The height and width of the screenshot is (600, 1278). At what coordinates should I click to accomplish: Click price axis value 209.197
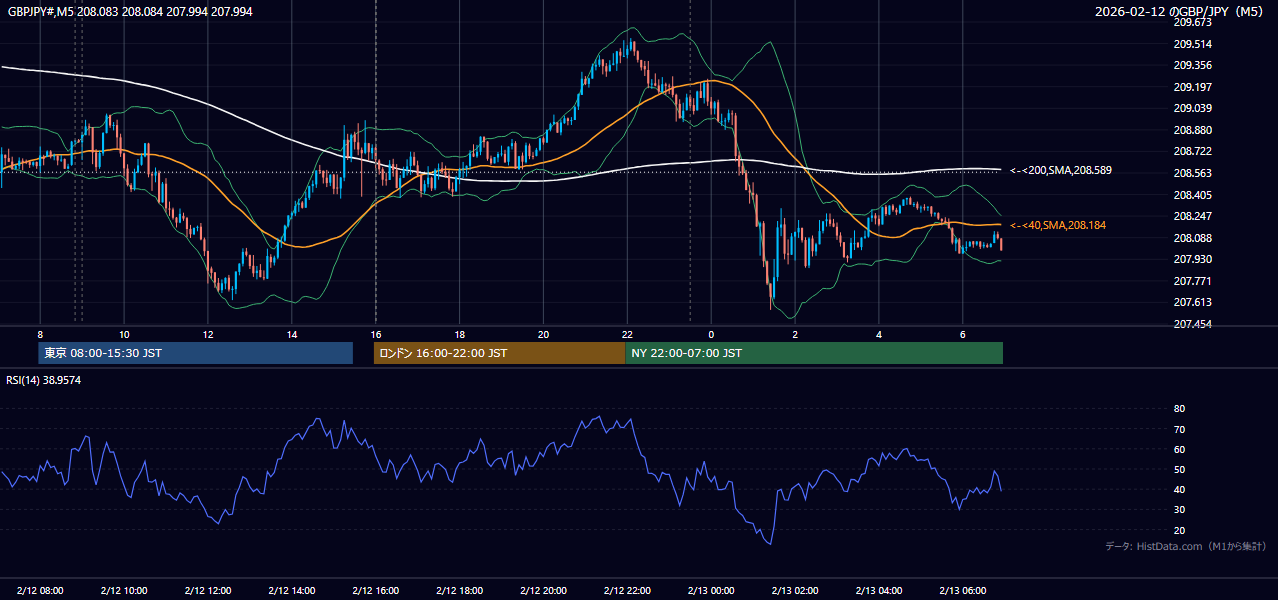click(1192, 87)
